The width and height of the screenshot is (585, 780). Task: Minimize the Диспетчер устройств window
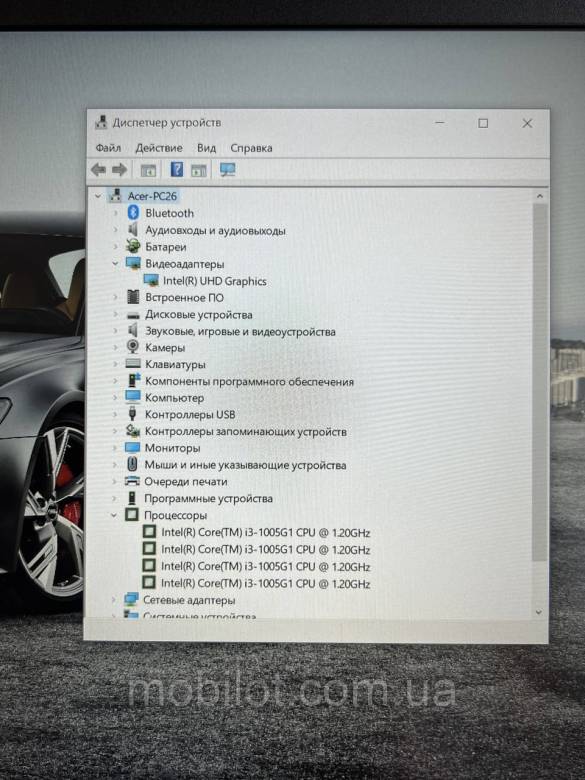point(440,123)
